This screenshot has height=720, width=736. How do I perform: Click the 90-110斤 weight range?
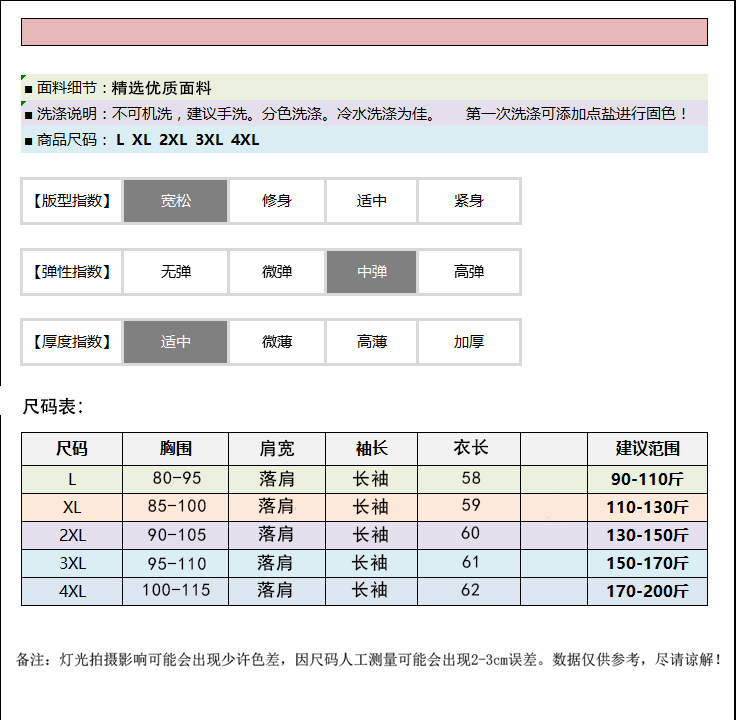647,479
